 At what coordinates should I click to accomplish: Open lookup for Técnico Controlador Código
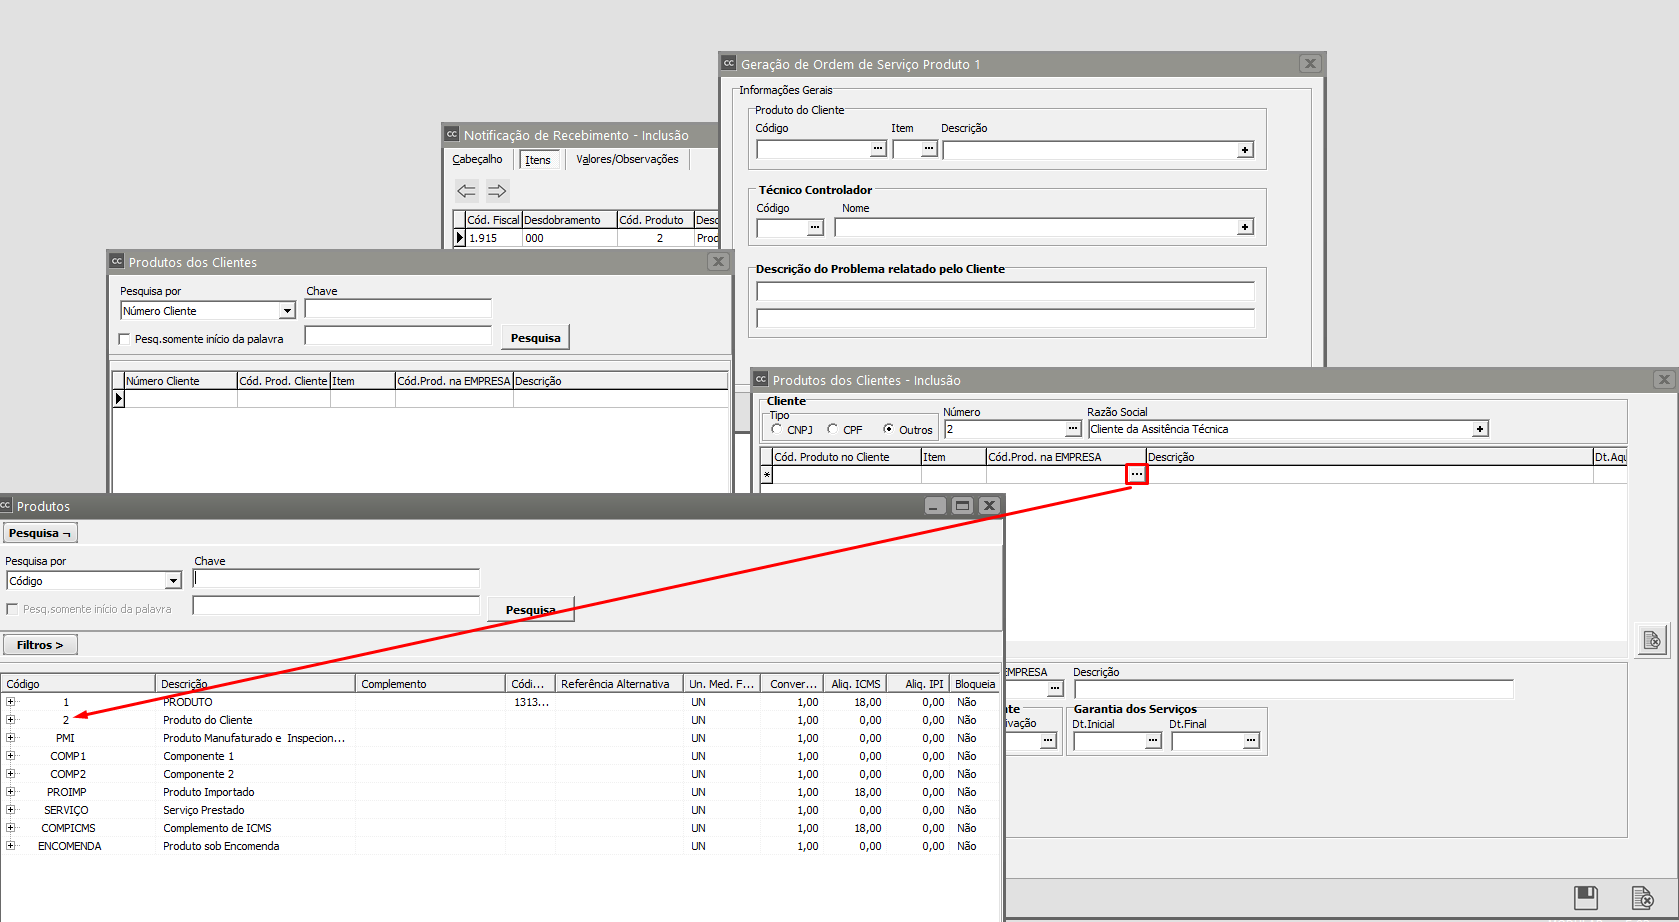click(815, 227)
